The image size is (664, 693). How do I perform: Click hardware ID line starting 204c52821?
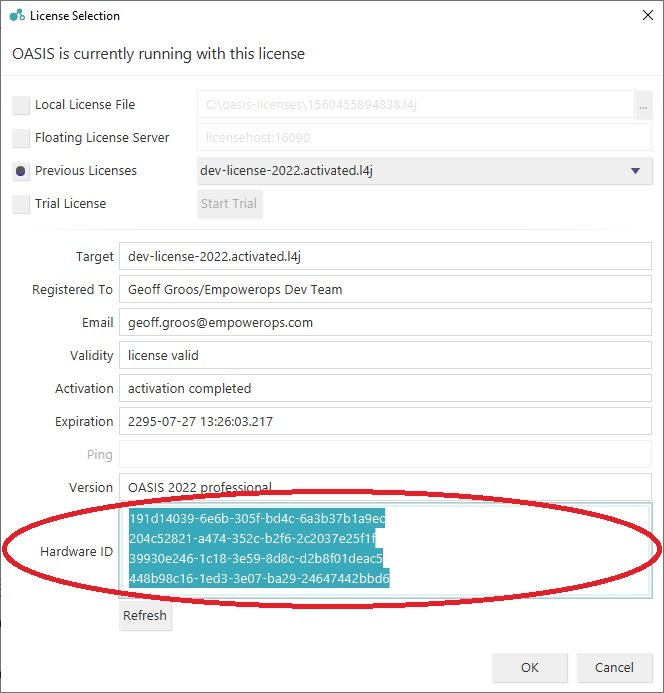coord(252,538)
